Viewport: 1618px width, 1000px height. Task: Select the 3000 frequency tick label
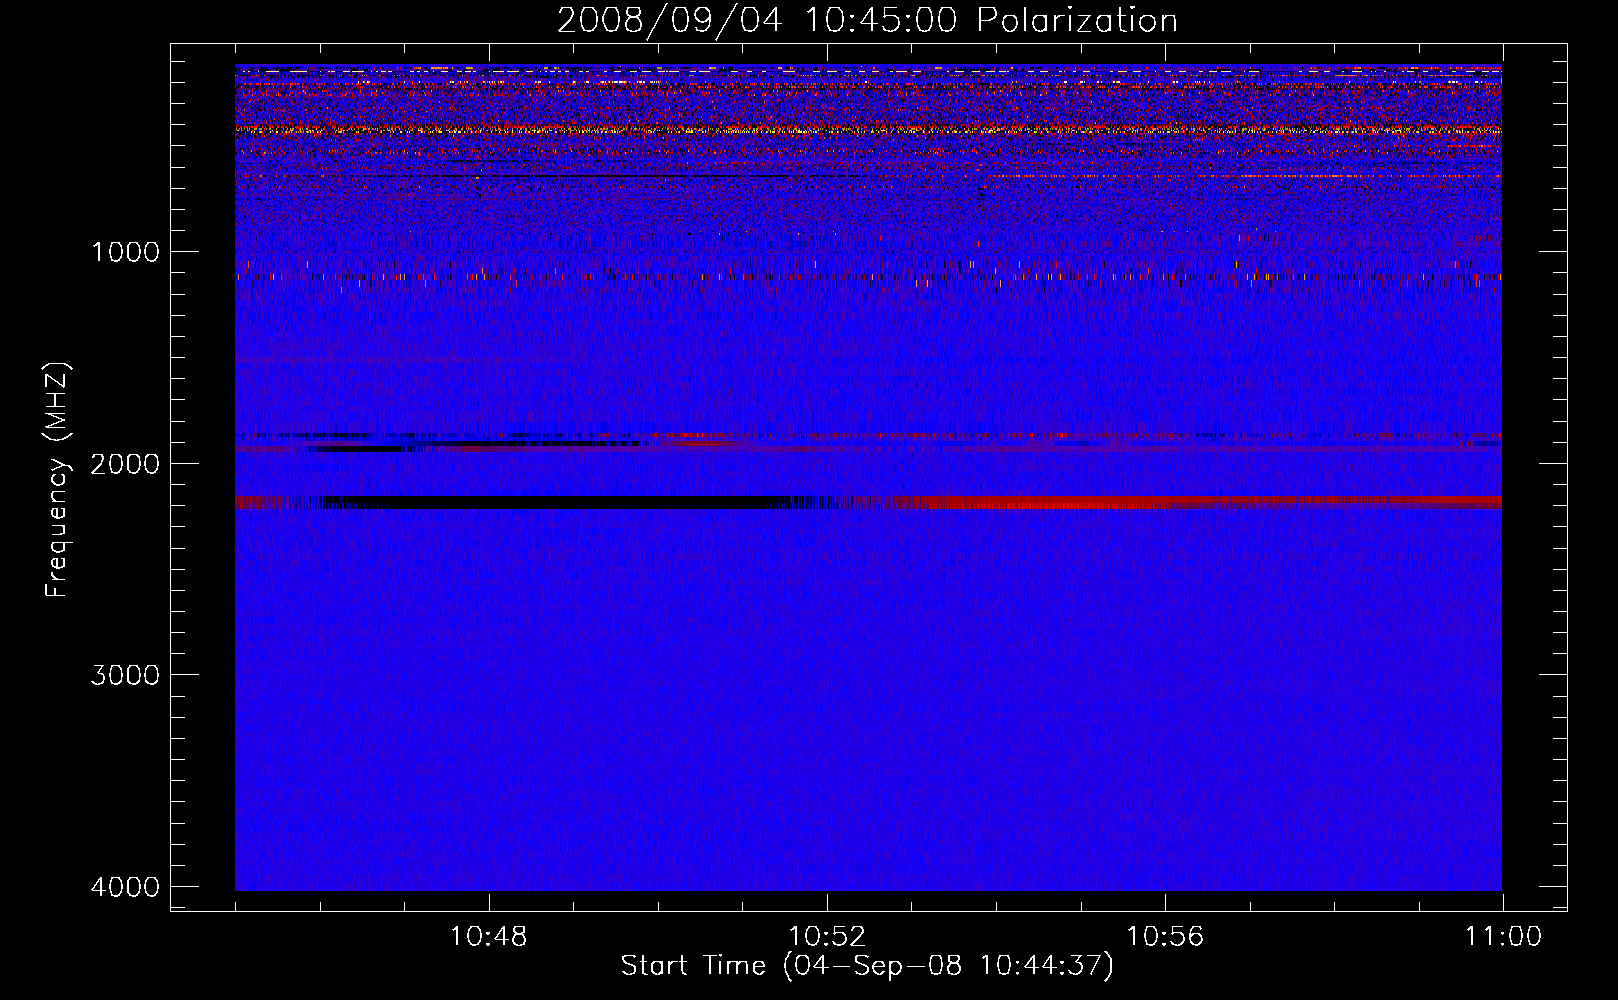[x=125, y=675]
